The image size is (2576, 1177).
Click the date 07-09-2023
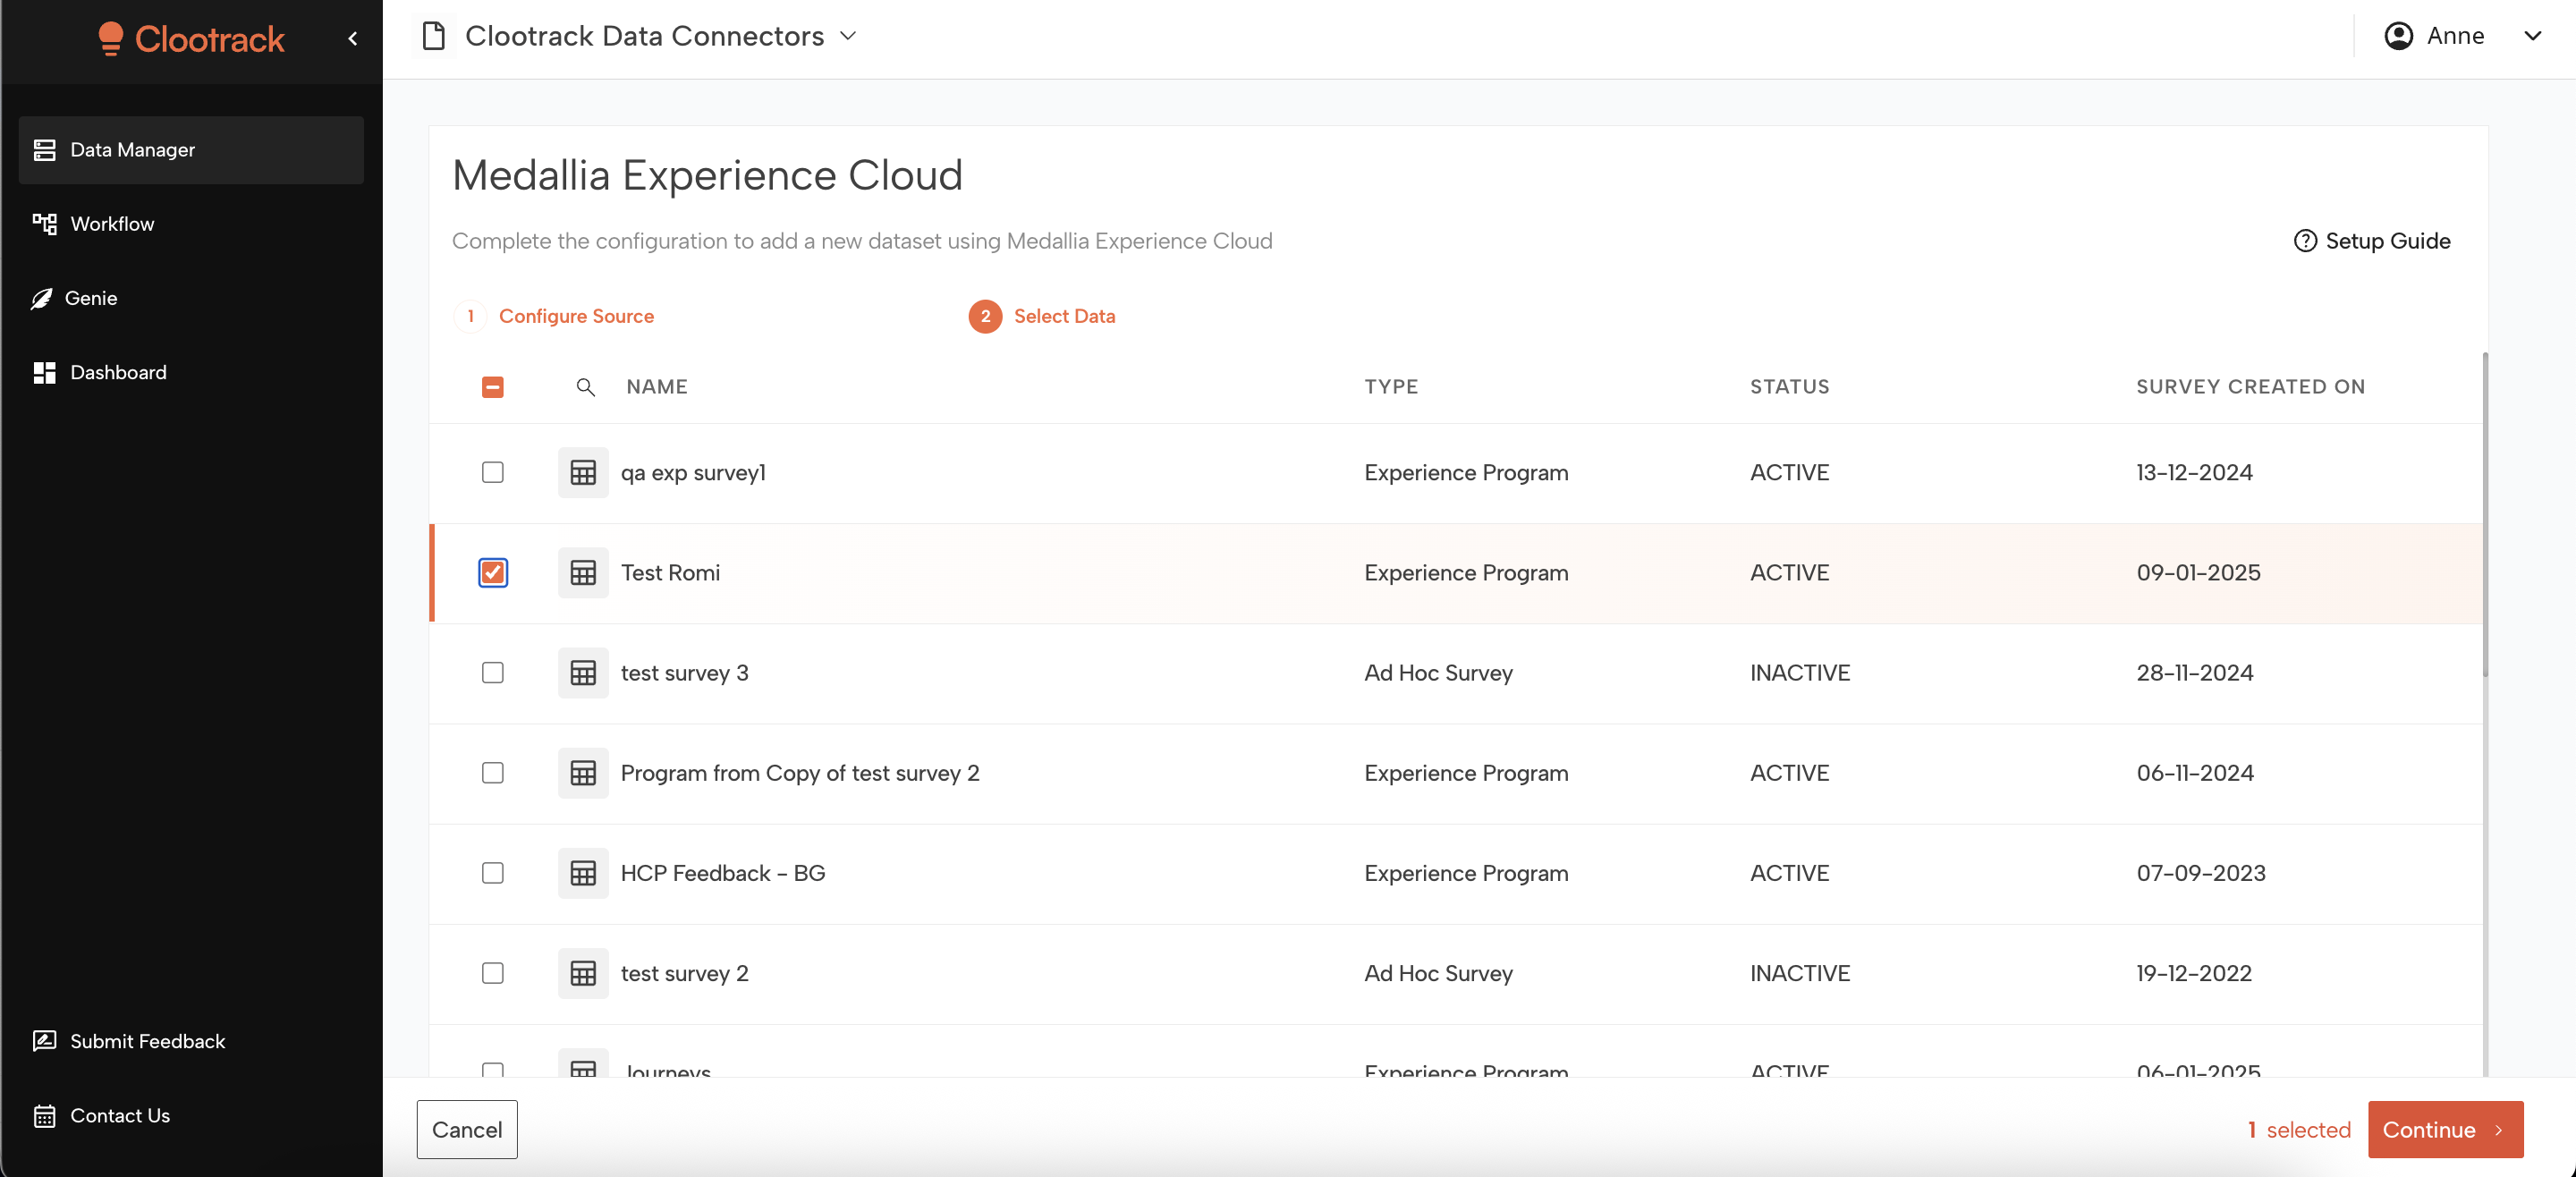(x=2201, y=873)
